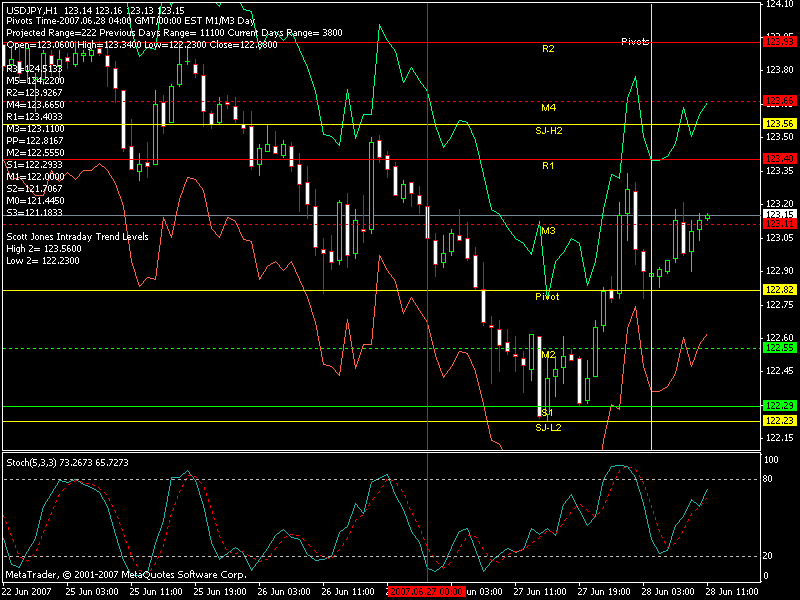Viewport: 800px width, 600px height.
Task: Select the yellow 122.82 pivot price tag
Action: [778, 290]
